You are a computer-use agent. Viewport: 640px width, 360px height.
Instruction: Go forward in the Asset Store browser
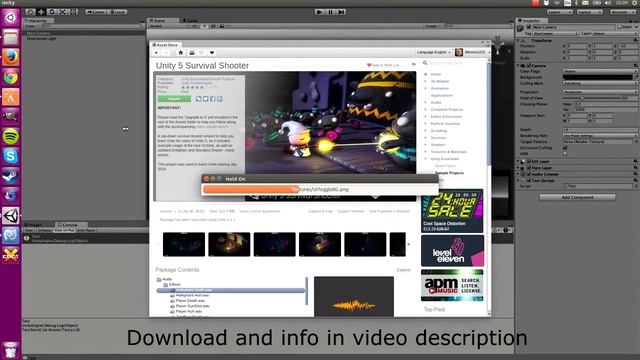(x=166, y=53)
